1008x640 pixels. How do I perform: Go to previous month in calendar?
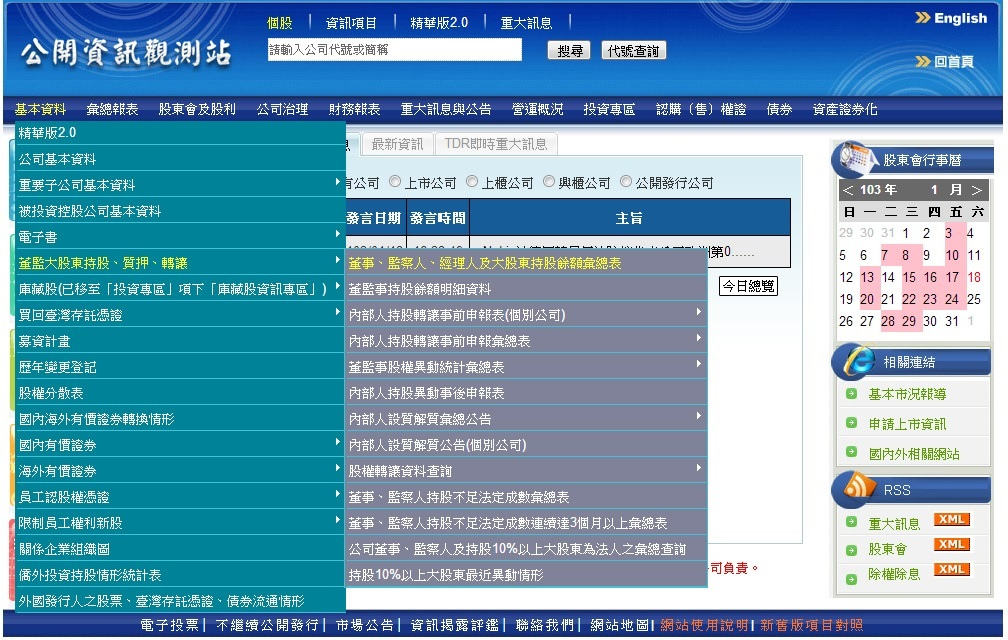[848, 190]
